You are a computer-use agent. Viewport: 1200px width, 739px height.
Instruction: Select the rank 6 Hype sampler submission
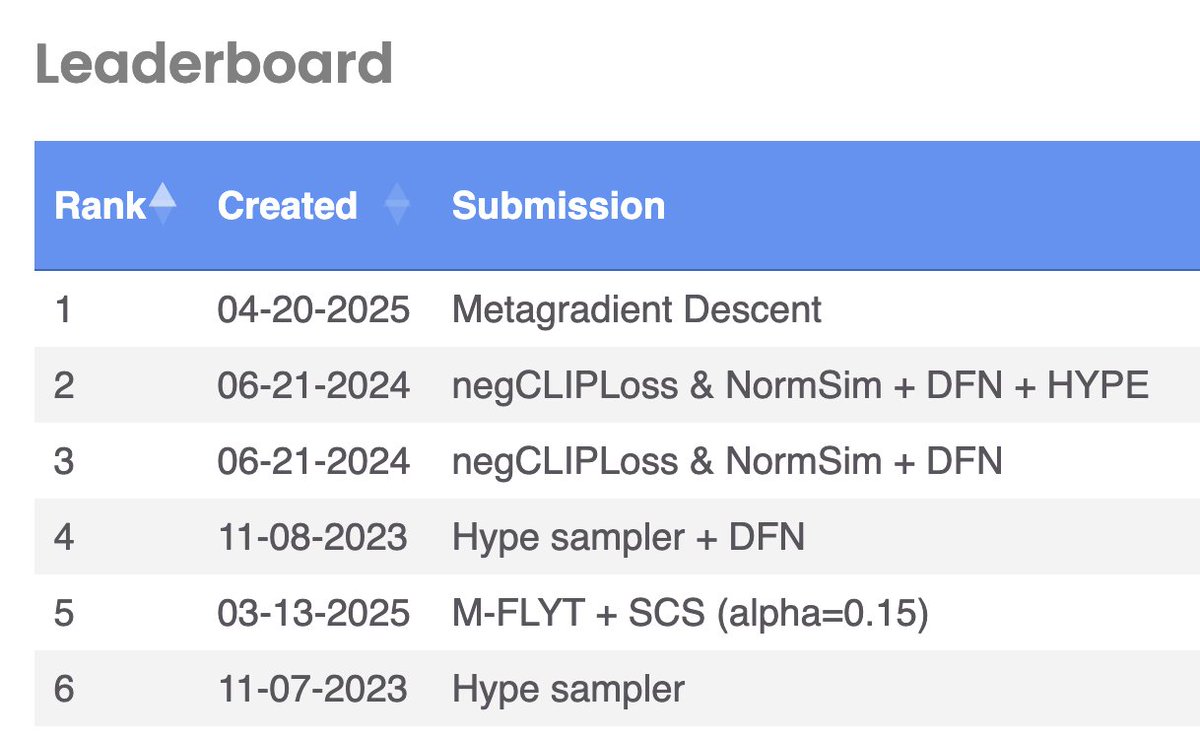click(568, 690)
